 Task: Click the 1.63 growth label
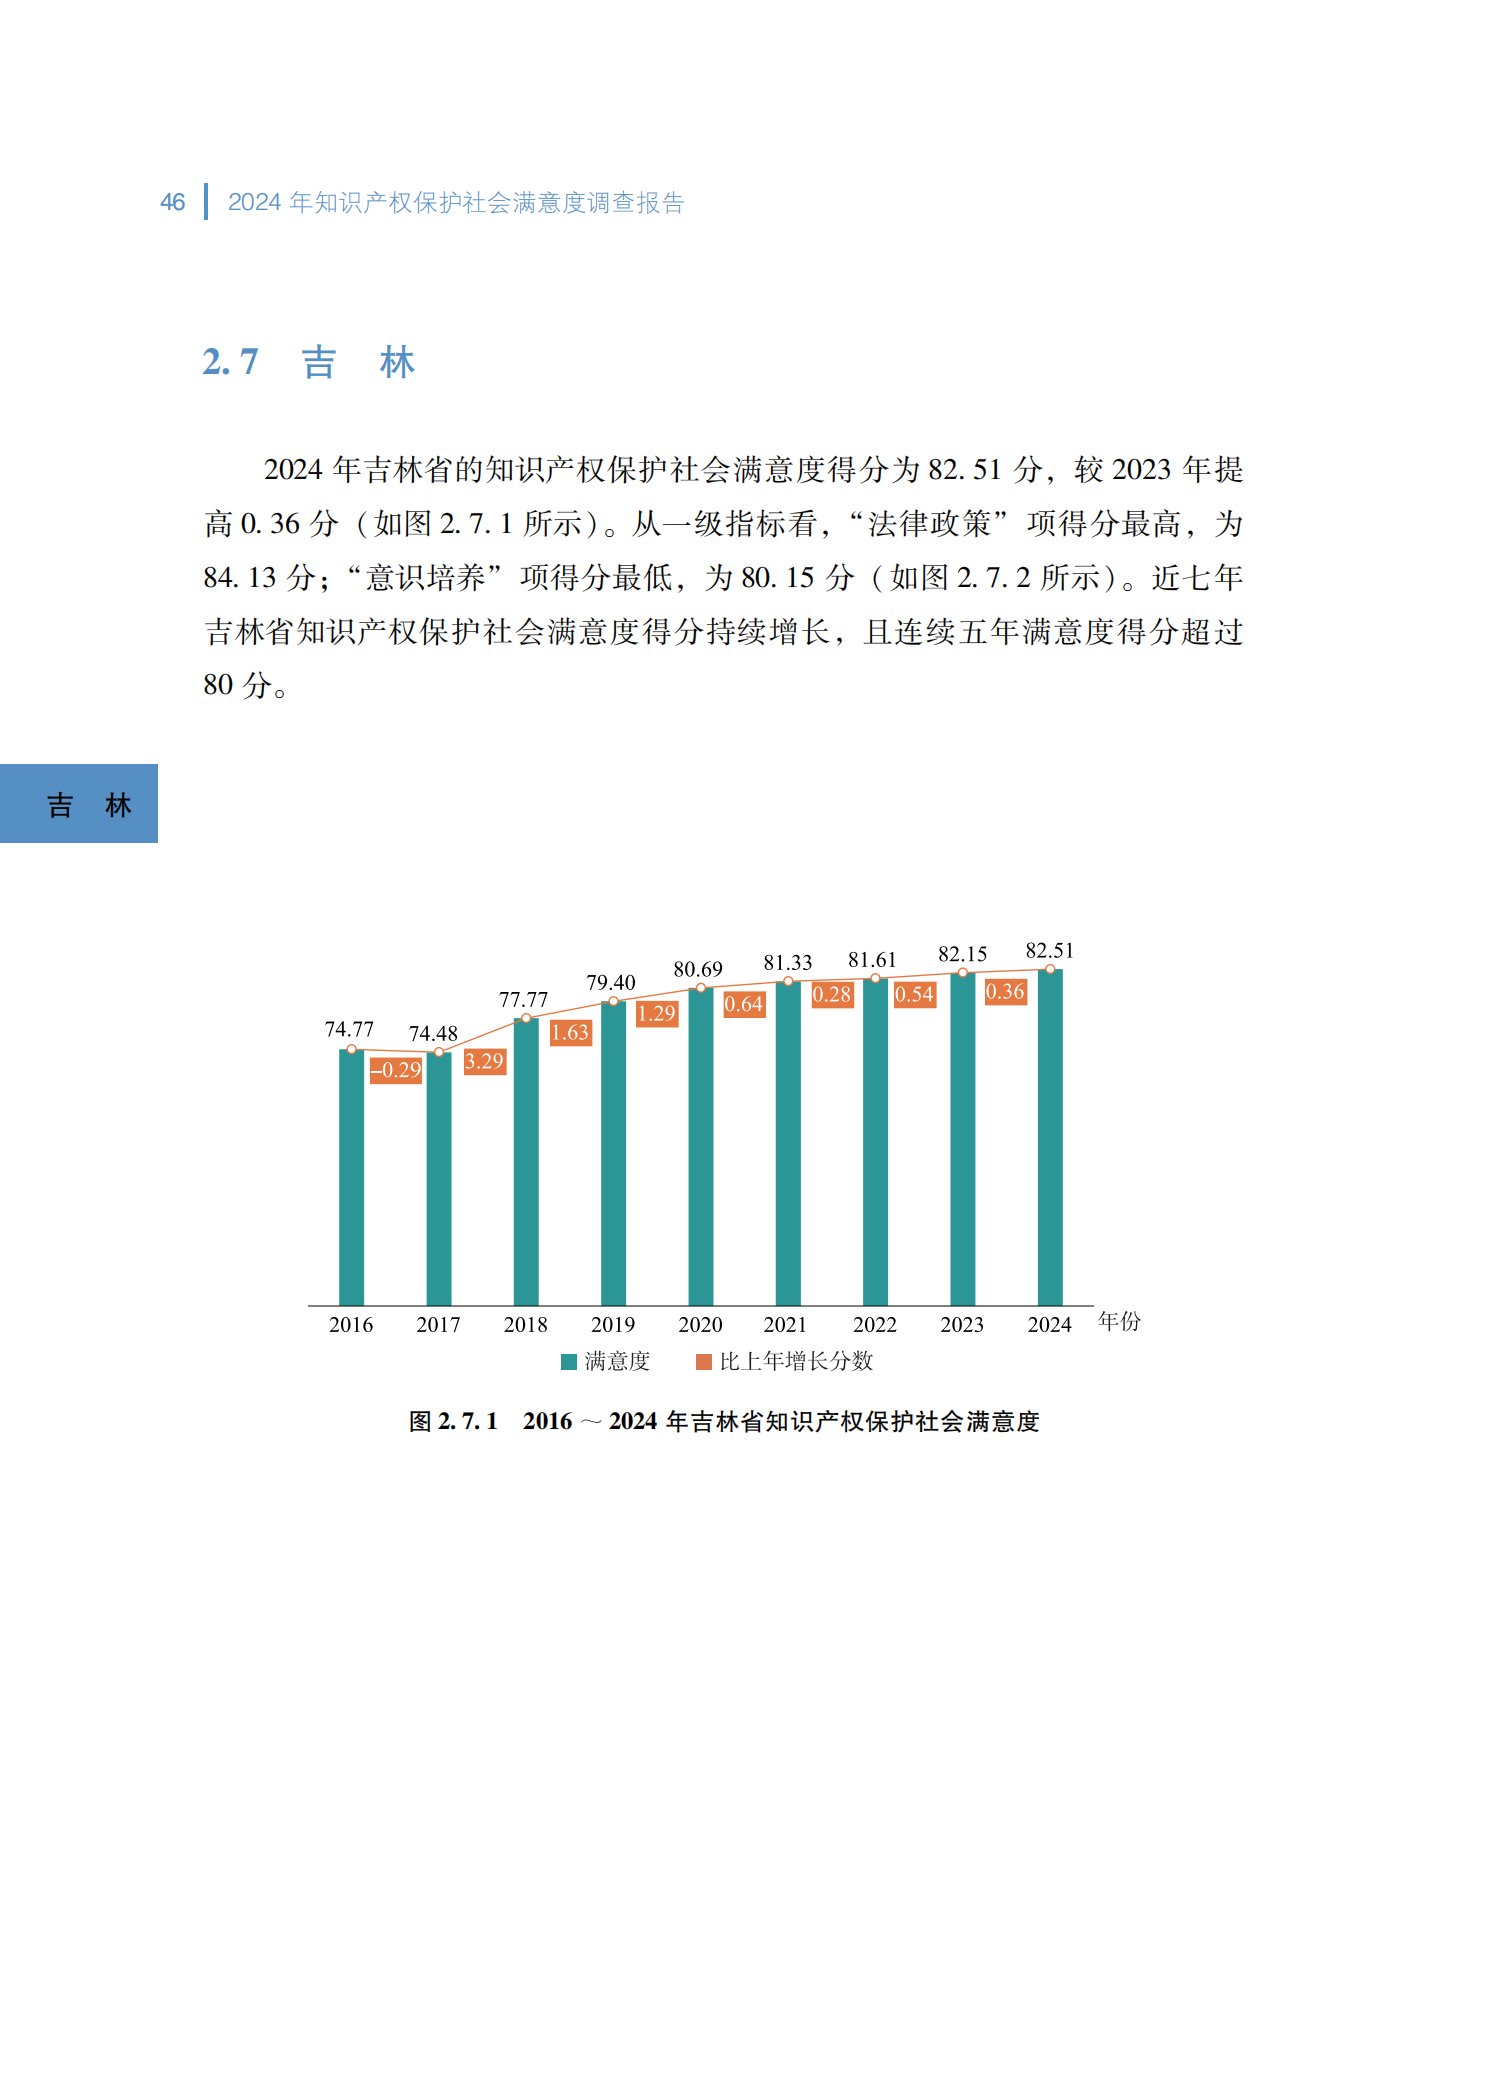pyautogui.click(x=570, y=1032)
